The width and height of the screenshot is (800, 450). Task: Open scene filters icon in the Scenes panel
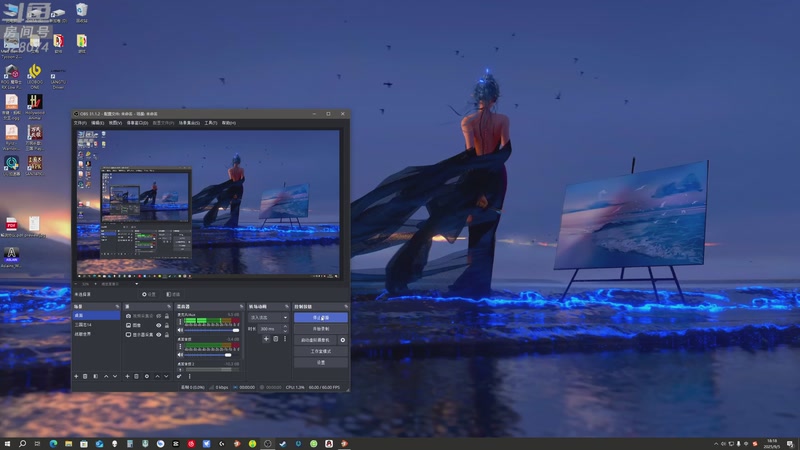95,377
